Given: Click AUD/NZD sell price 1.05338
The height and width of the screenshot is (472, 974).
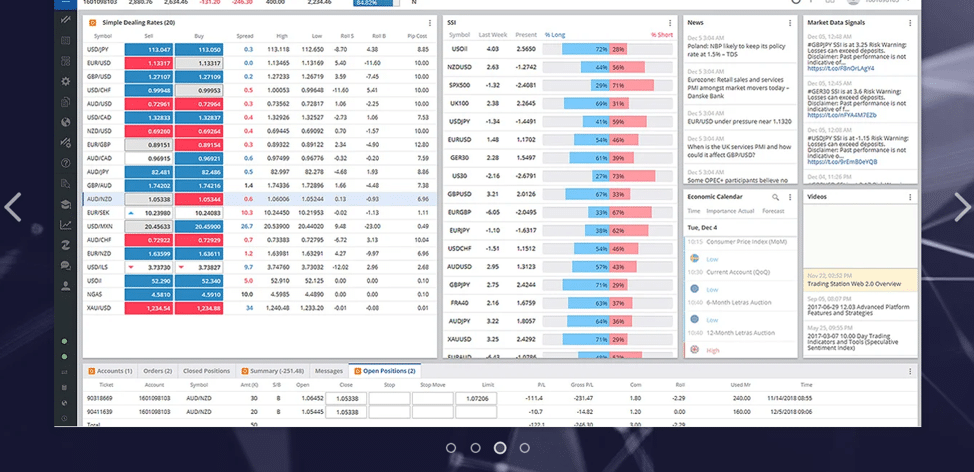Looking at the screenshot, I should 148,199.
